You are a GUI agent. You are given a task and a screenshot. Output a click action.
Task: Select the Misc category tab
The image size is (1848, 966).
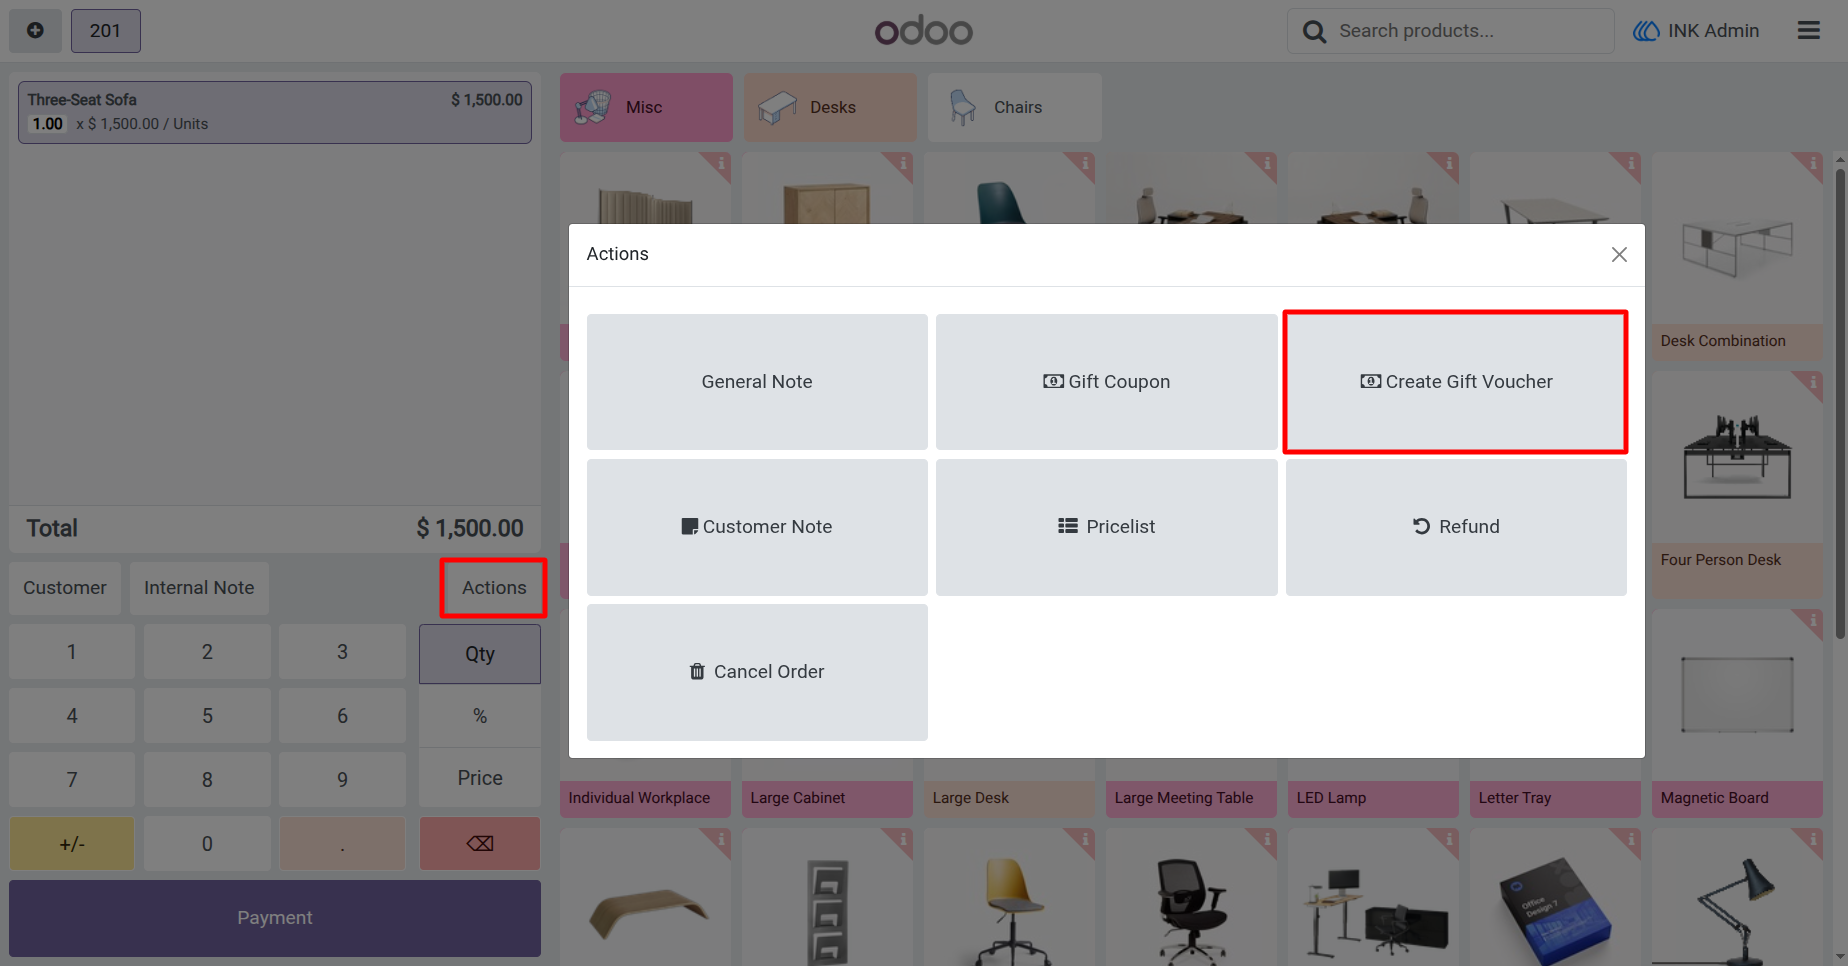coord(646,107)
